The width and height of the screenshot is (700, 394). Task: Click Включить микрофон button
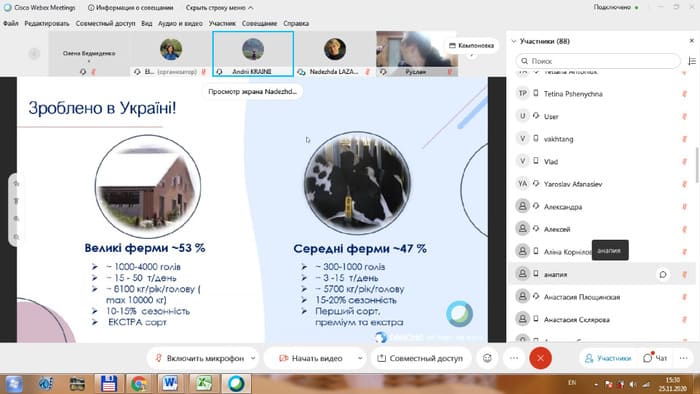200,358
